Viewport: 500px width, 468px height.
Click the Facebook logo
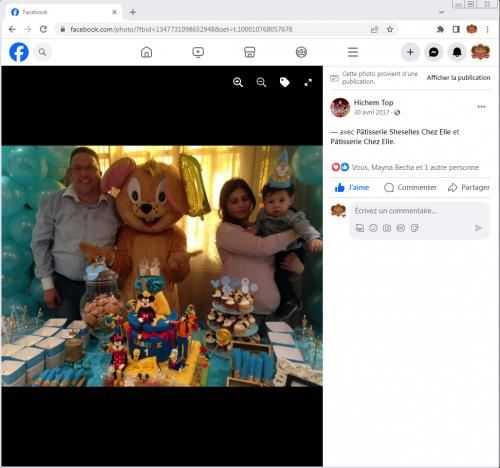click(19, 52)
